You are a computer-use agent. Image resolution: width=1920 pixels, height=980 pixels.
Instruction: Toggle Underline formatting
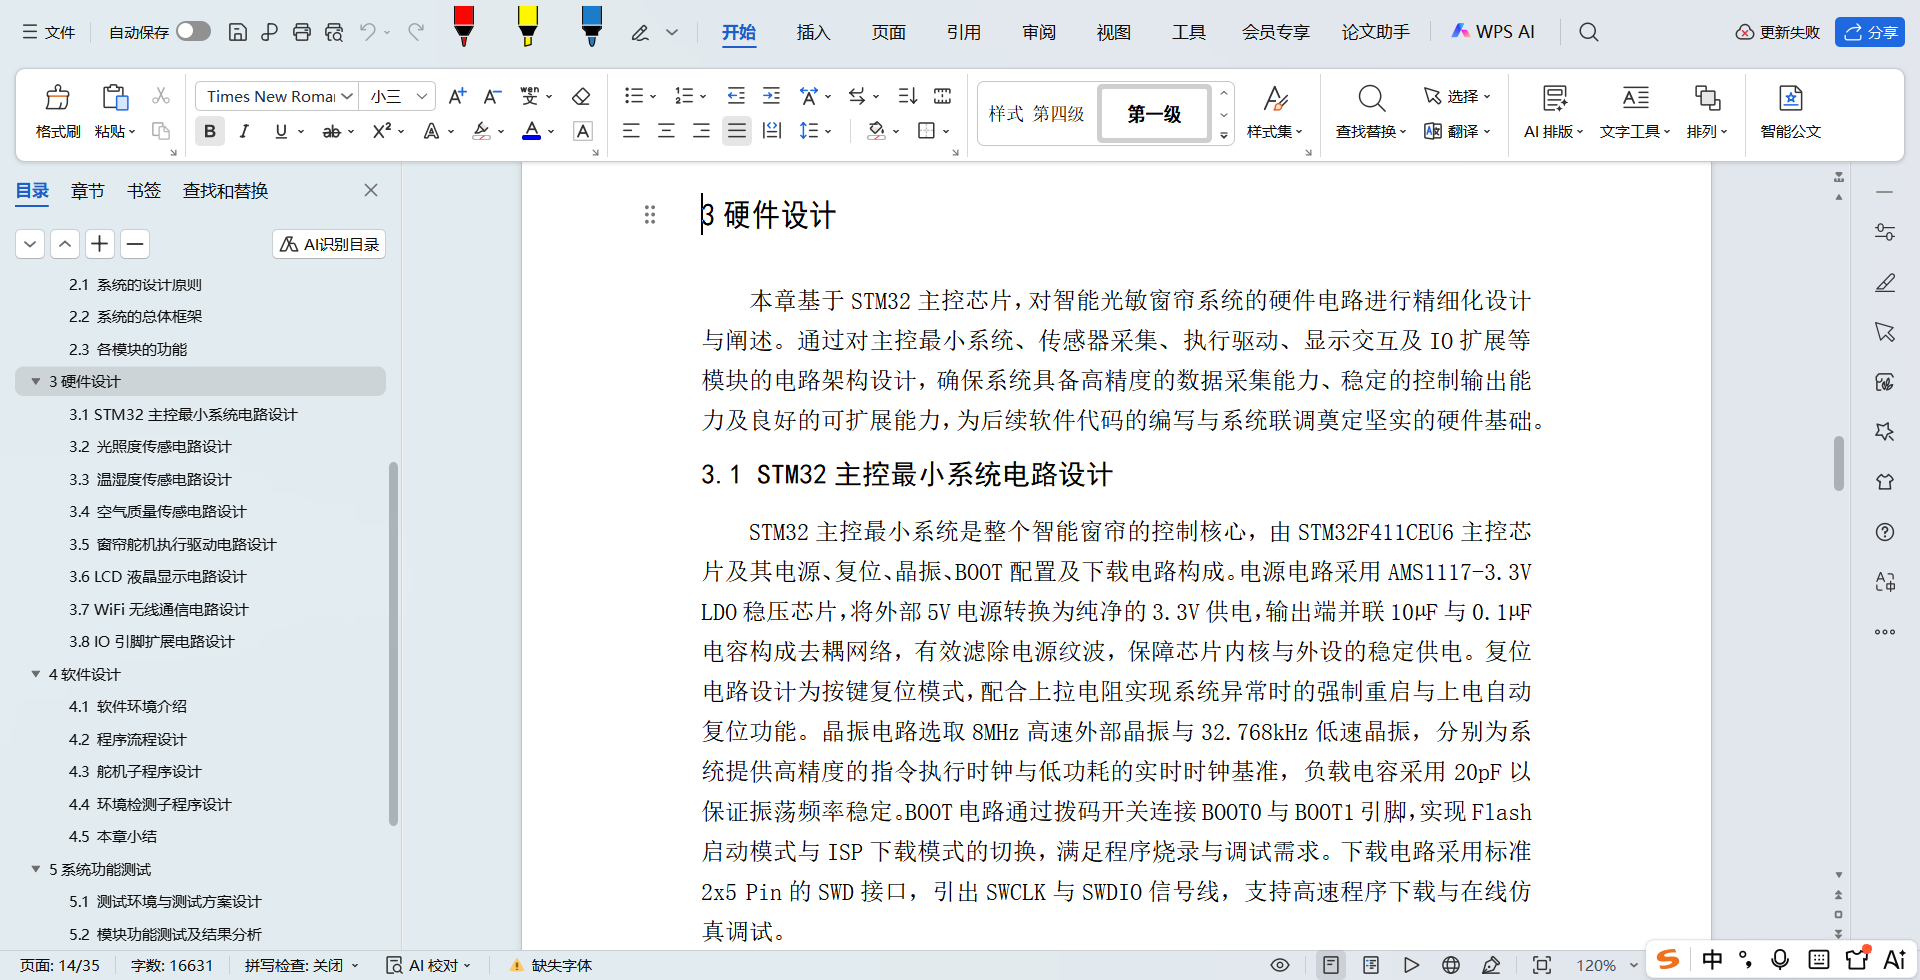(281, 131)
